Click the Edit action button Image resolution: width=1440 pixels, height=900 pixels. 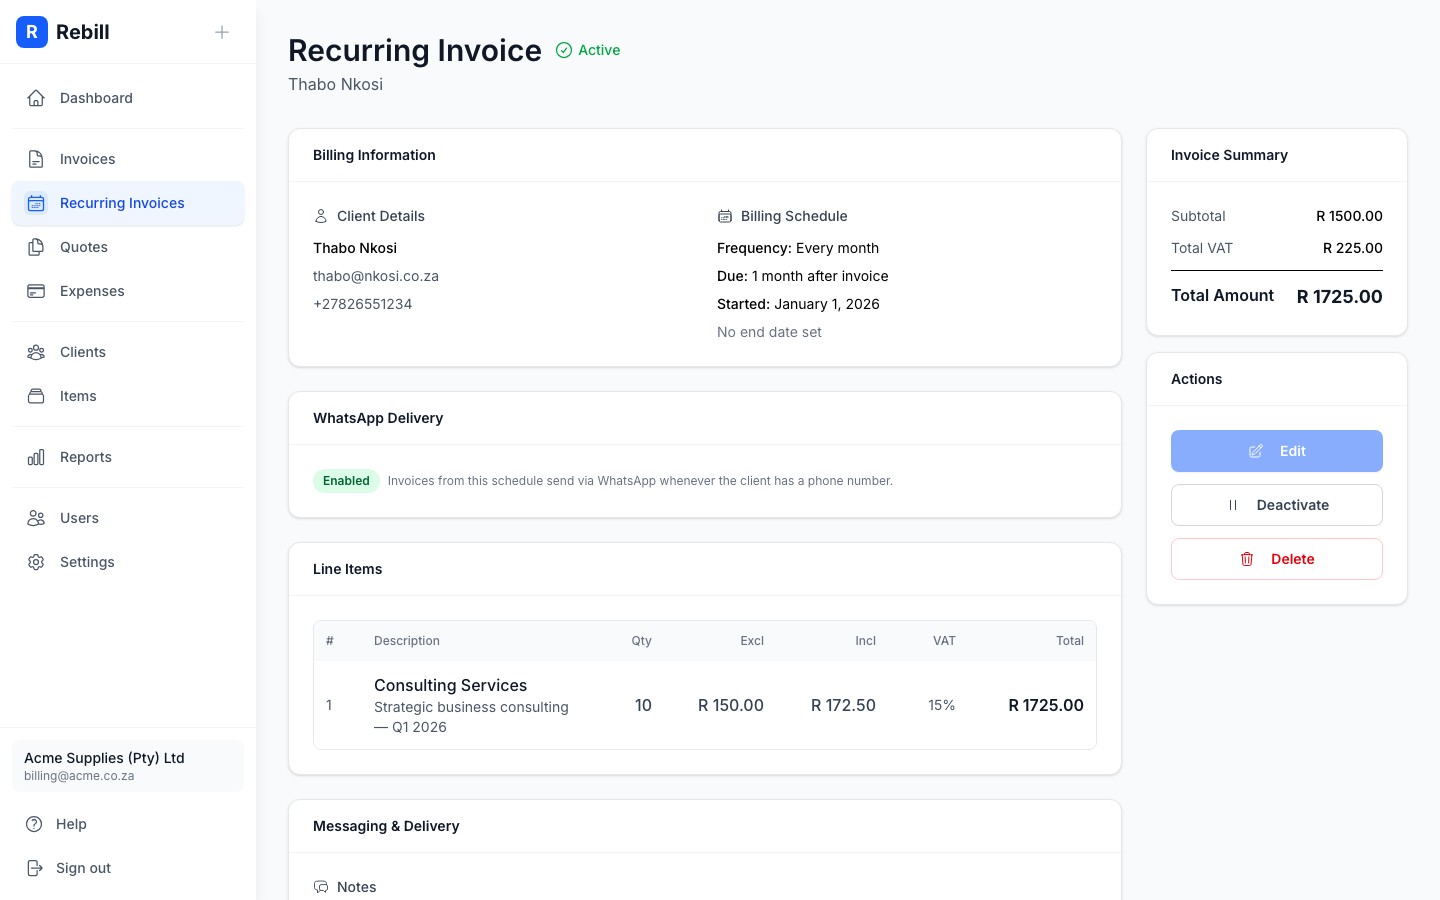[x=1277, y=451]
